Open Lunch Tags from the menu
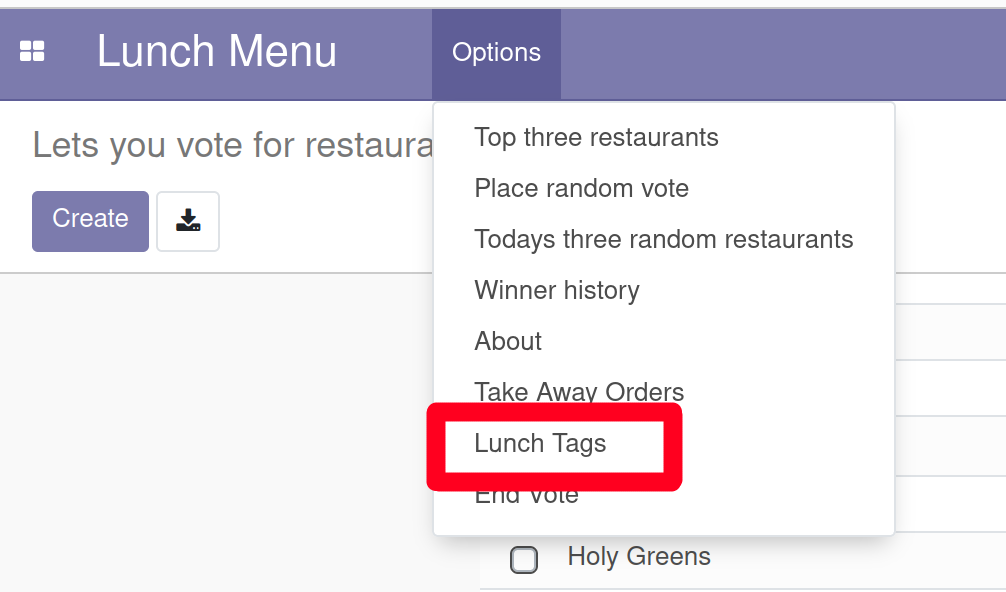1006x592 pixels. pyautogui.click(x=540, y=443)
